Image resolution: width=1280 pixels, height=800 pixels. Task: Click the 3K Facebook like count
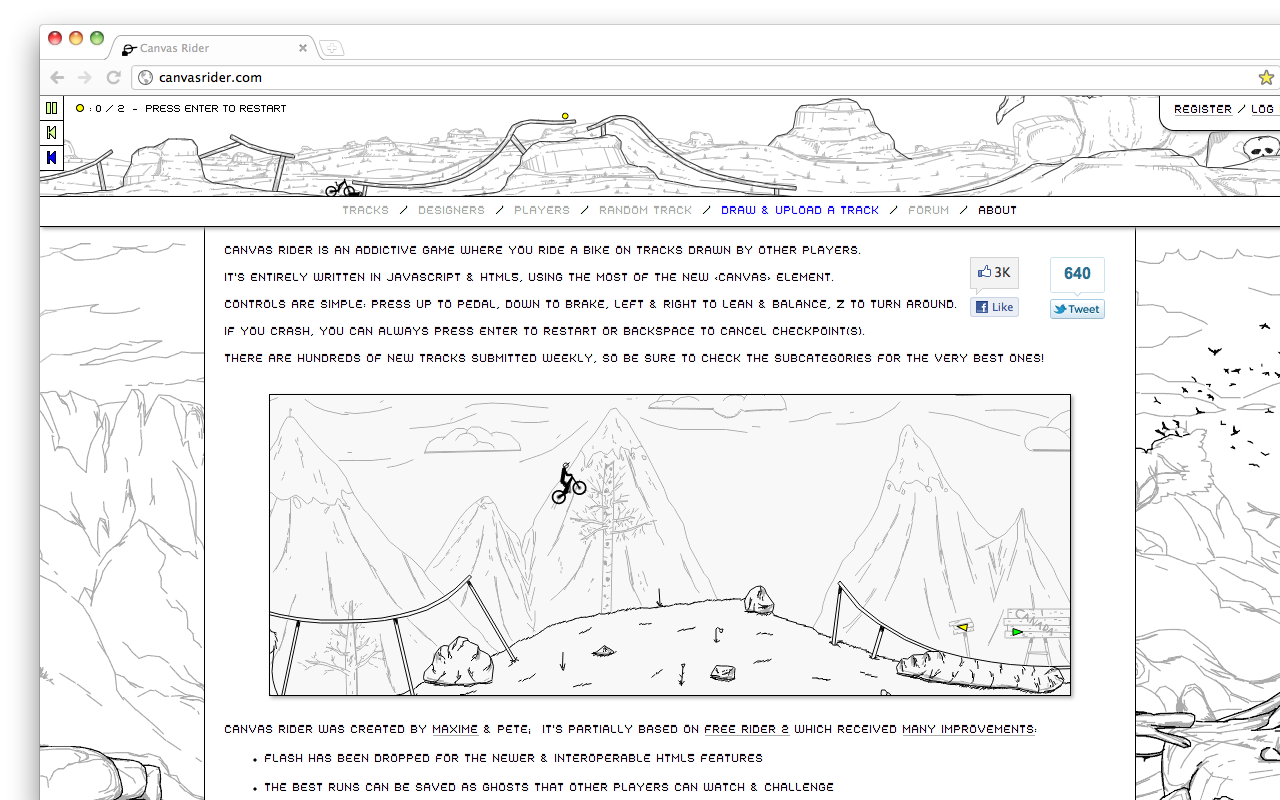(994, 273)
